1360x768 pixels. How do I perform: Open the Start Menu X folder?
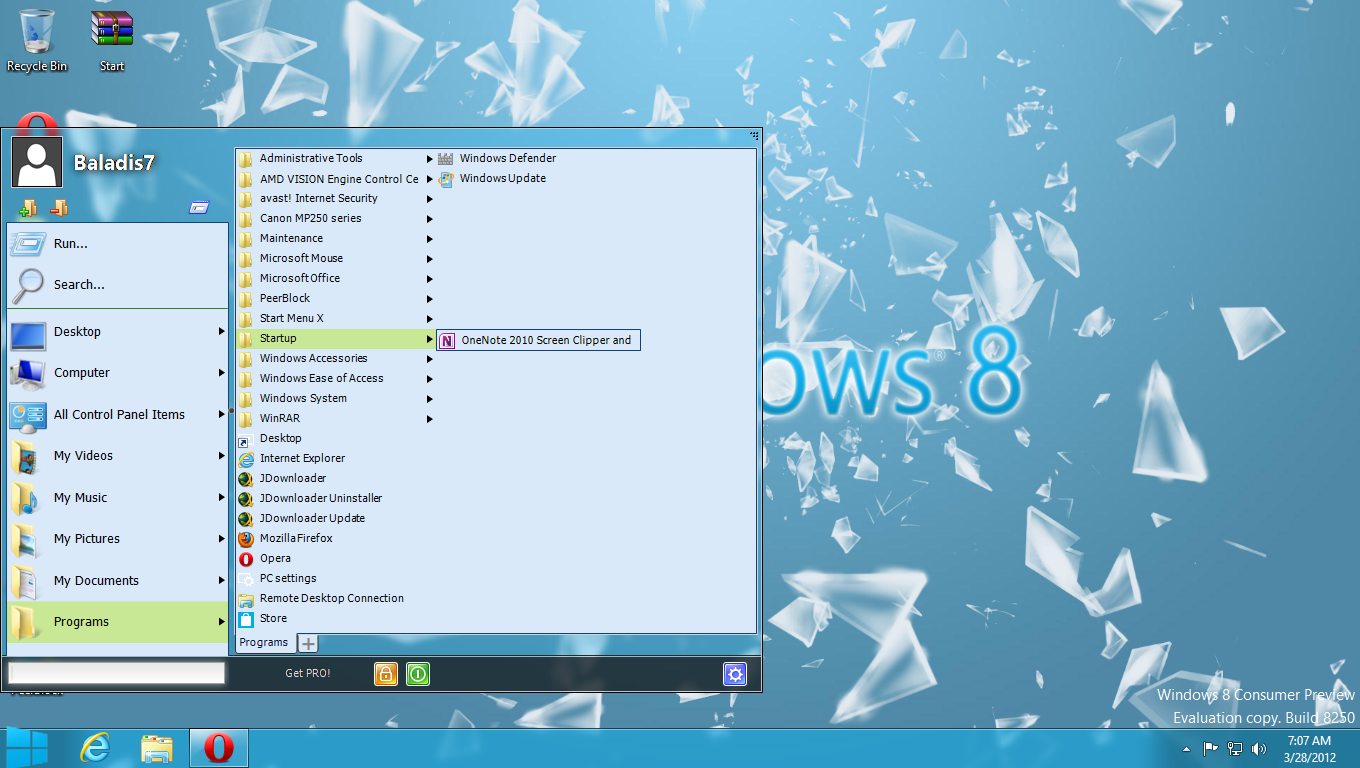pyautogui.click(x=336, y=318)
